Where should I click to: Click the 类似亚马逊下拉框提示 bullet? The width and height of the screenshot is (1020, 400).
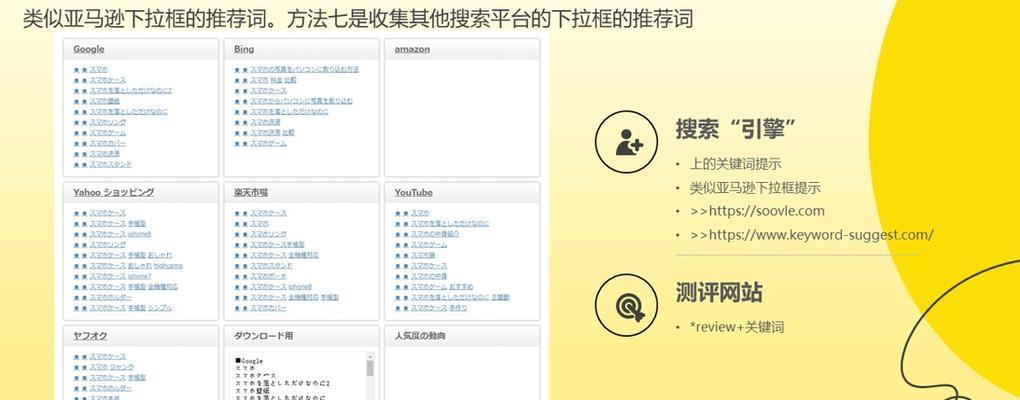tap(755, 188)
